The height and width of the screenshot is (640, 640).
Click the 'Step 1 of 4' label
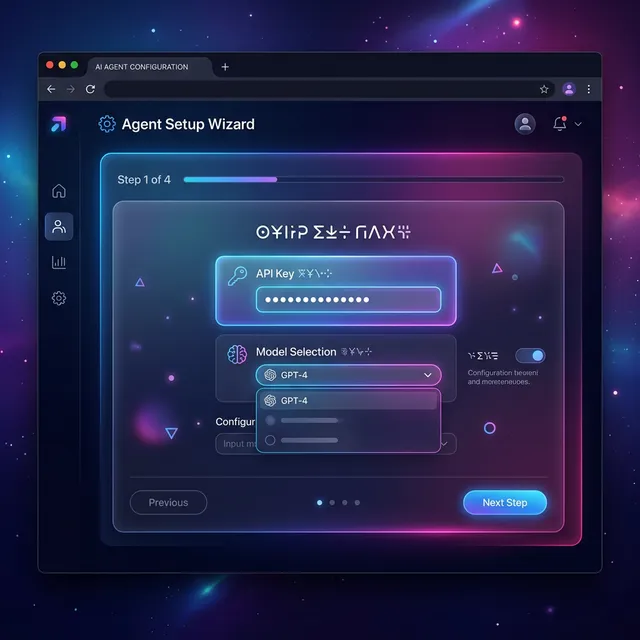pyautogui.click(x=144, y=180)
